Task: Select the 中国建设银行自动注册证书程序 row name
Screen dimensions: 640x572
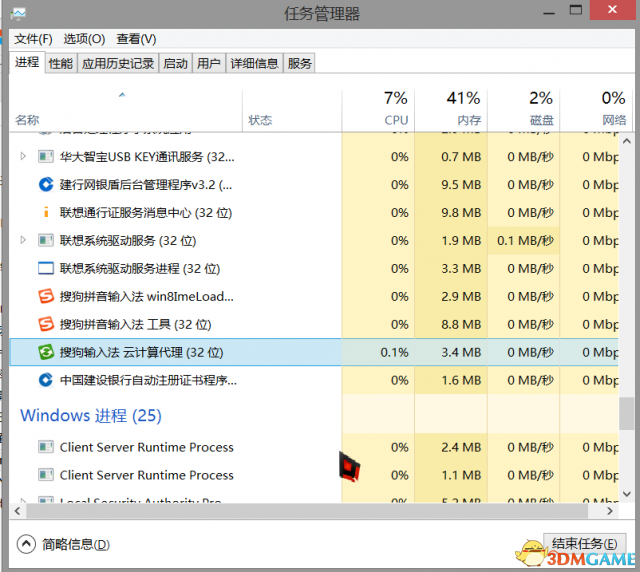Action: click(x=148, y=380)
